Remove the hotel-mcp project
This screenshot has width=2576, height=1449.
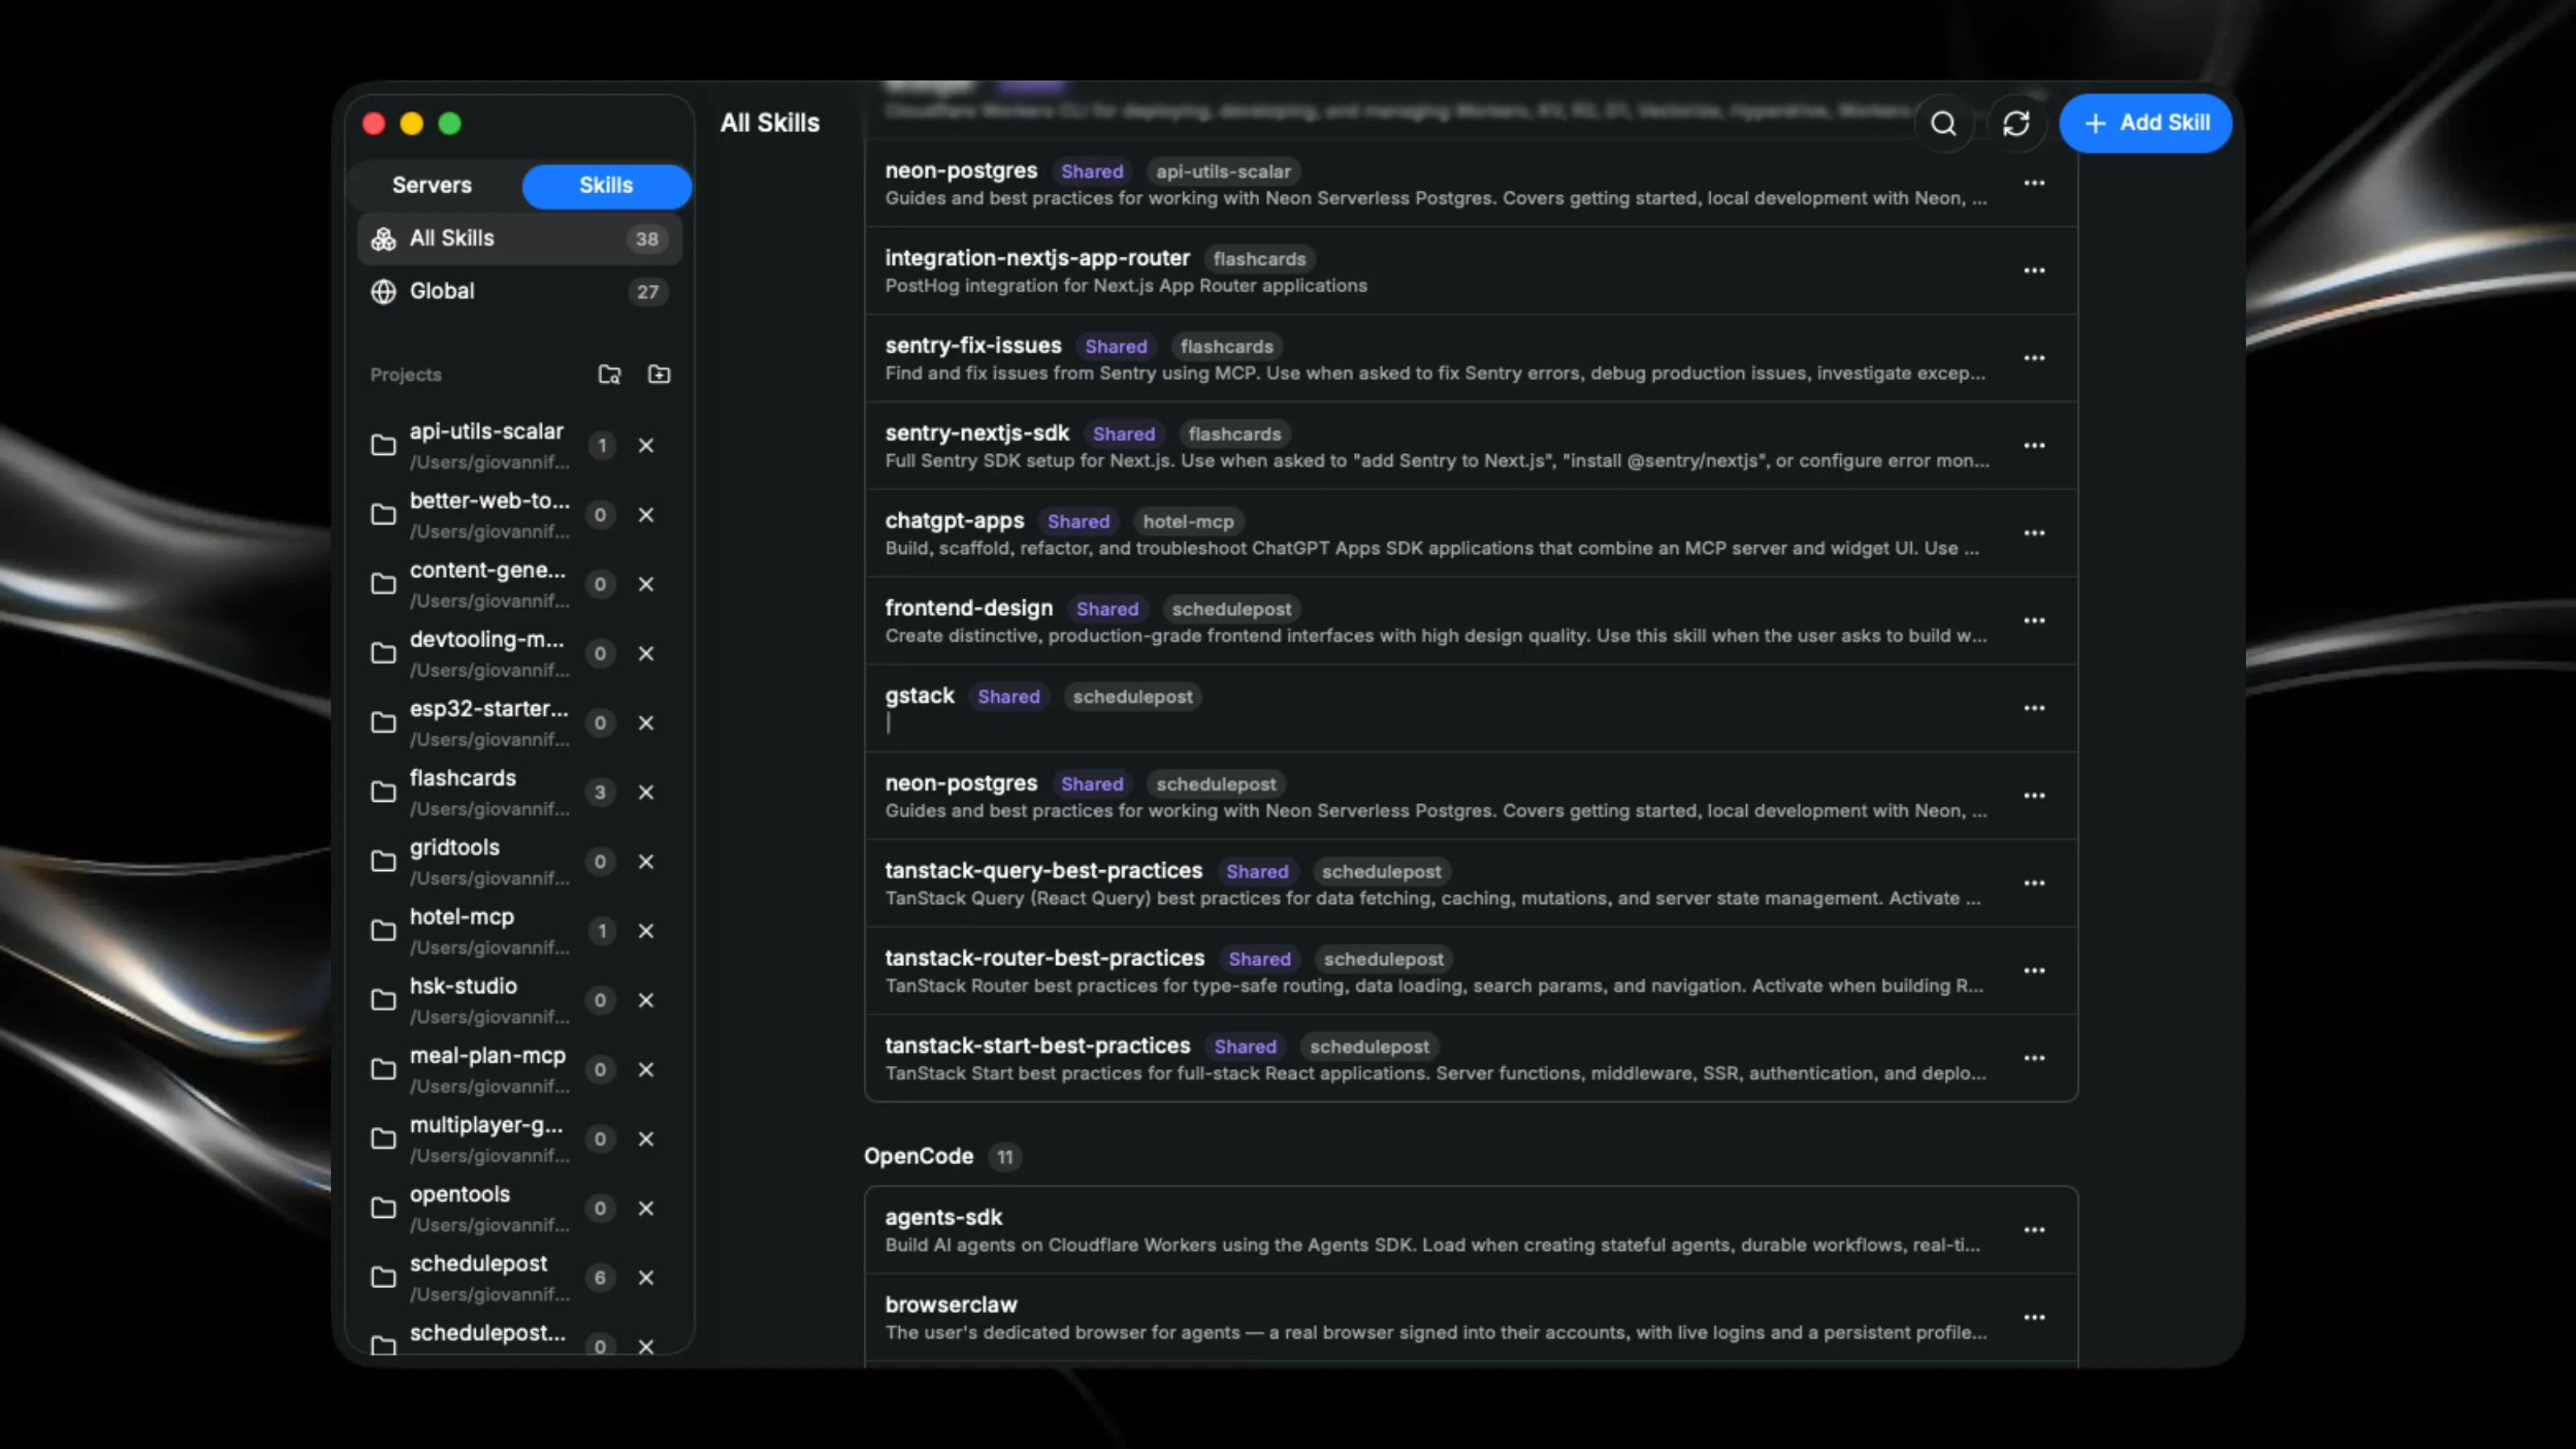(x=646, y=930)
